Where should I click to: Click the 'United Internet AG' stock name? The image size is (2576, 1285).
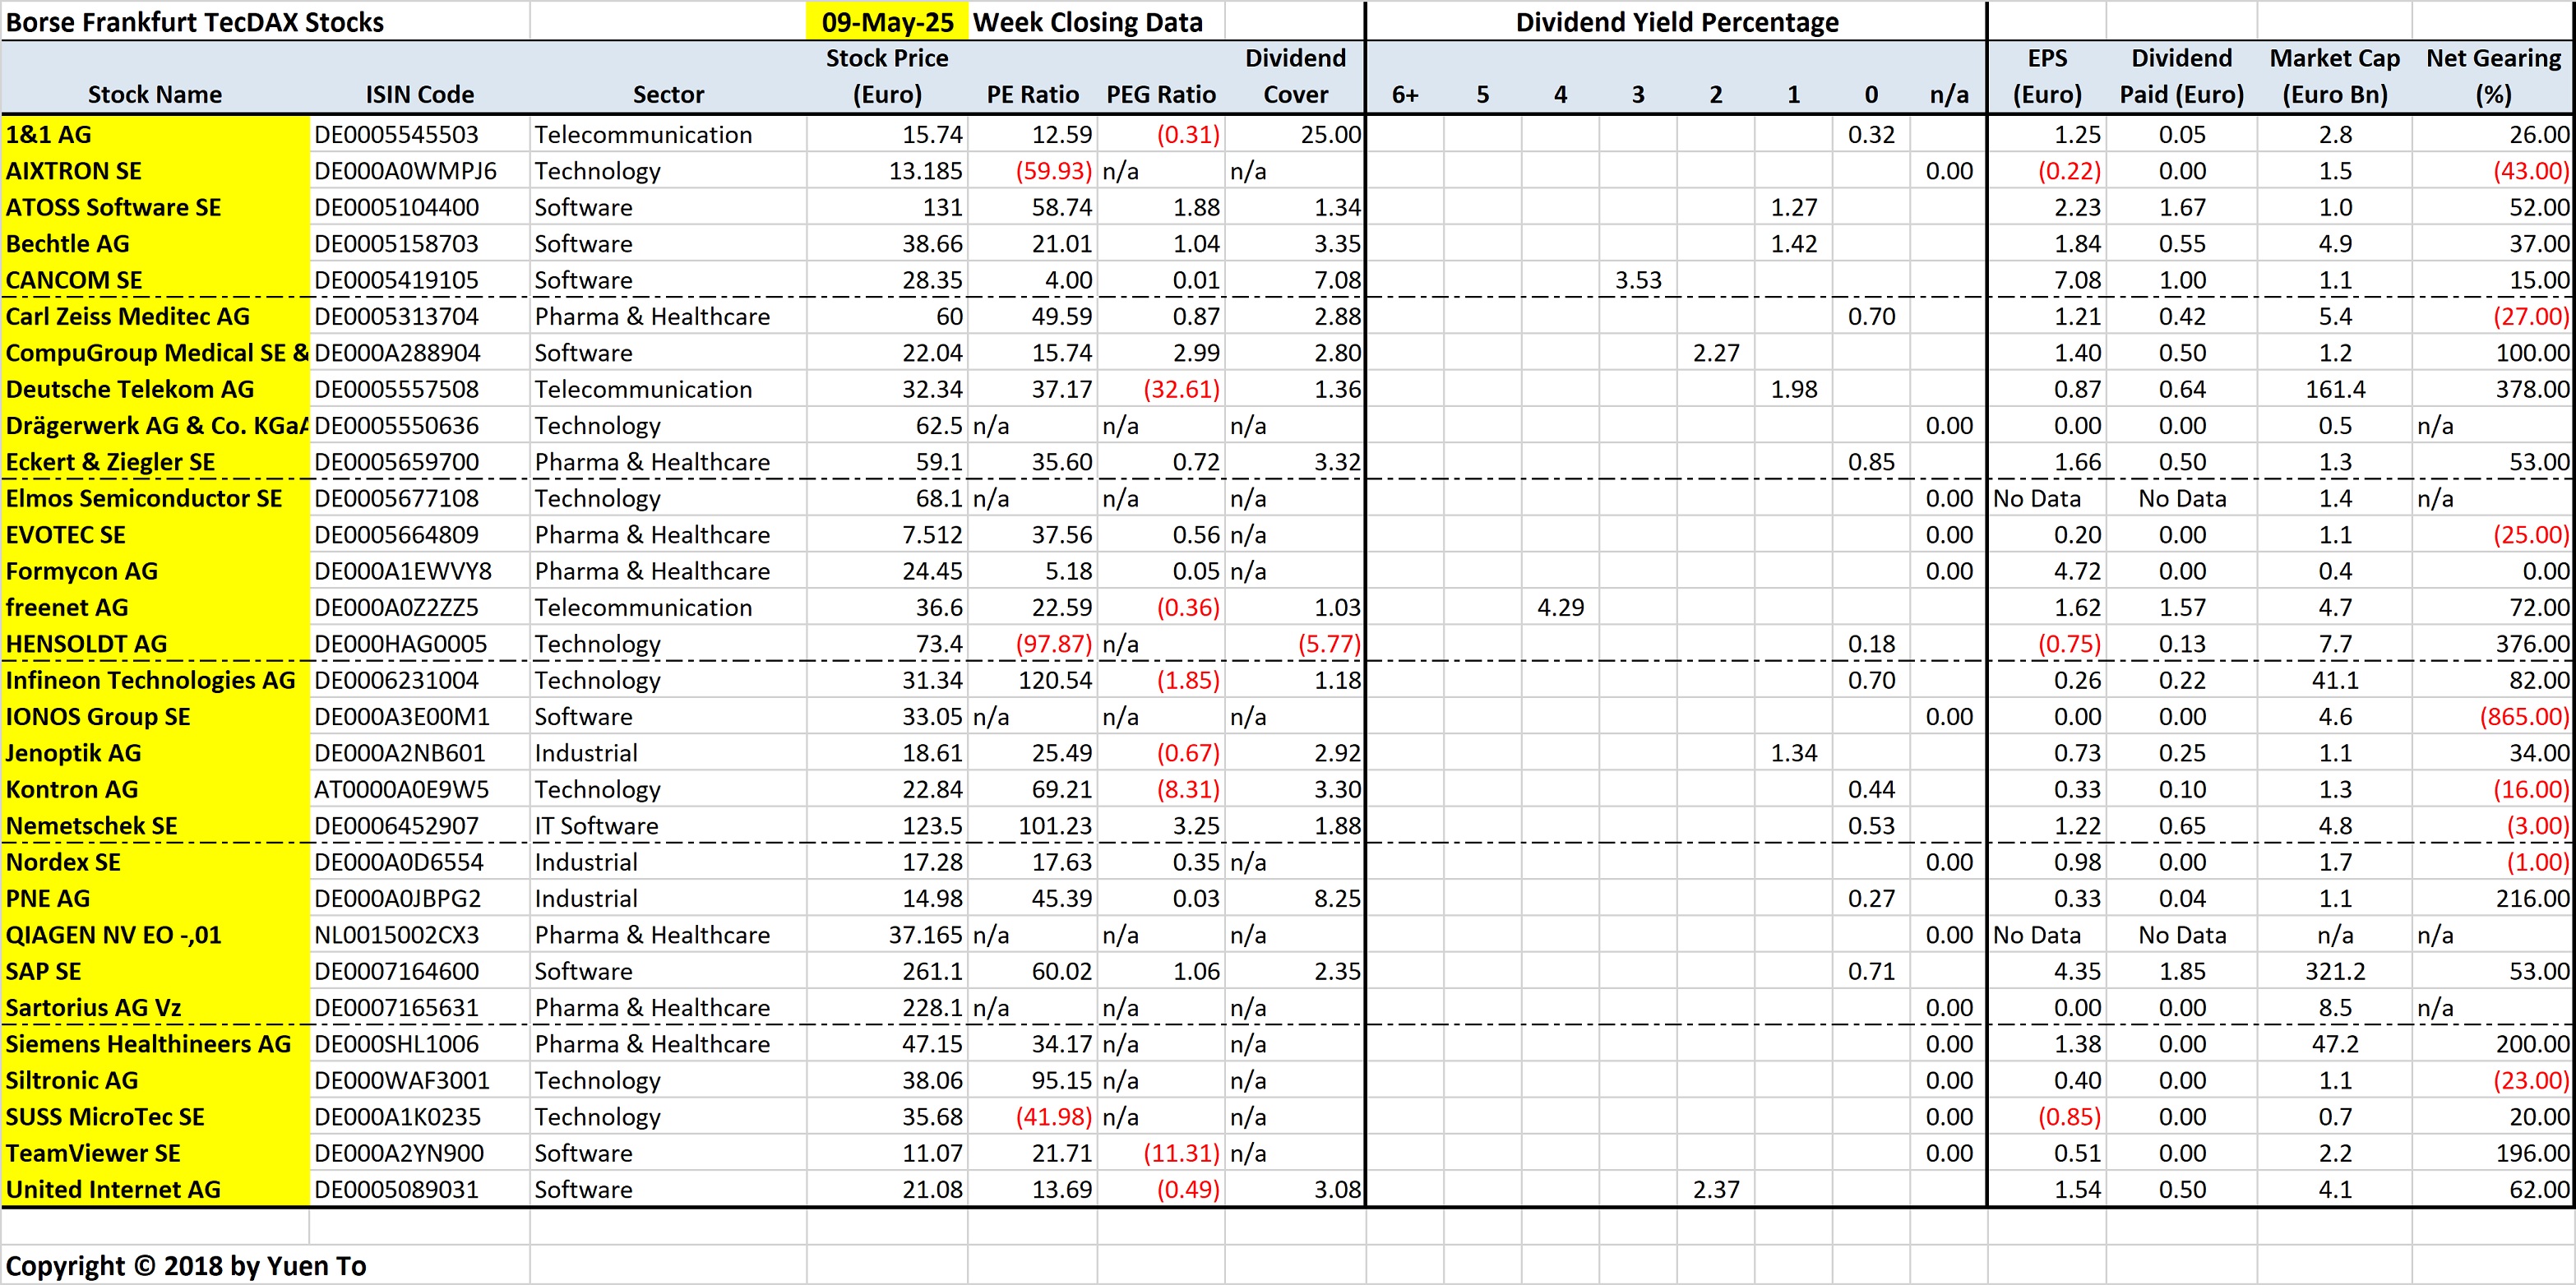point(155,1189)
